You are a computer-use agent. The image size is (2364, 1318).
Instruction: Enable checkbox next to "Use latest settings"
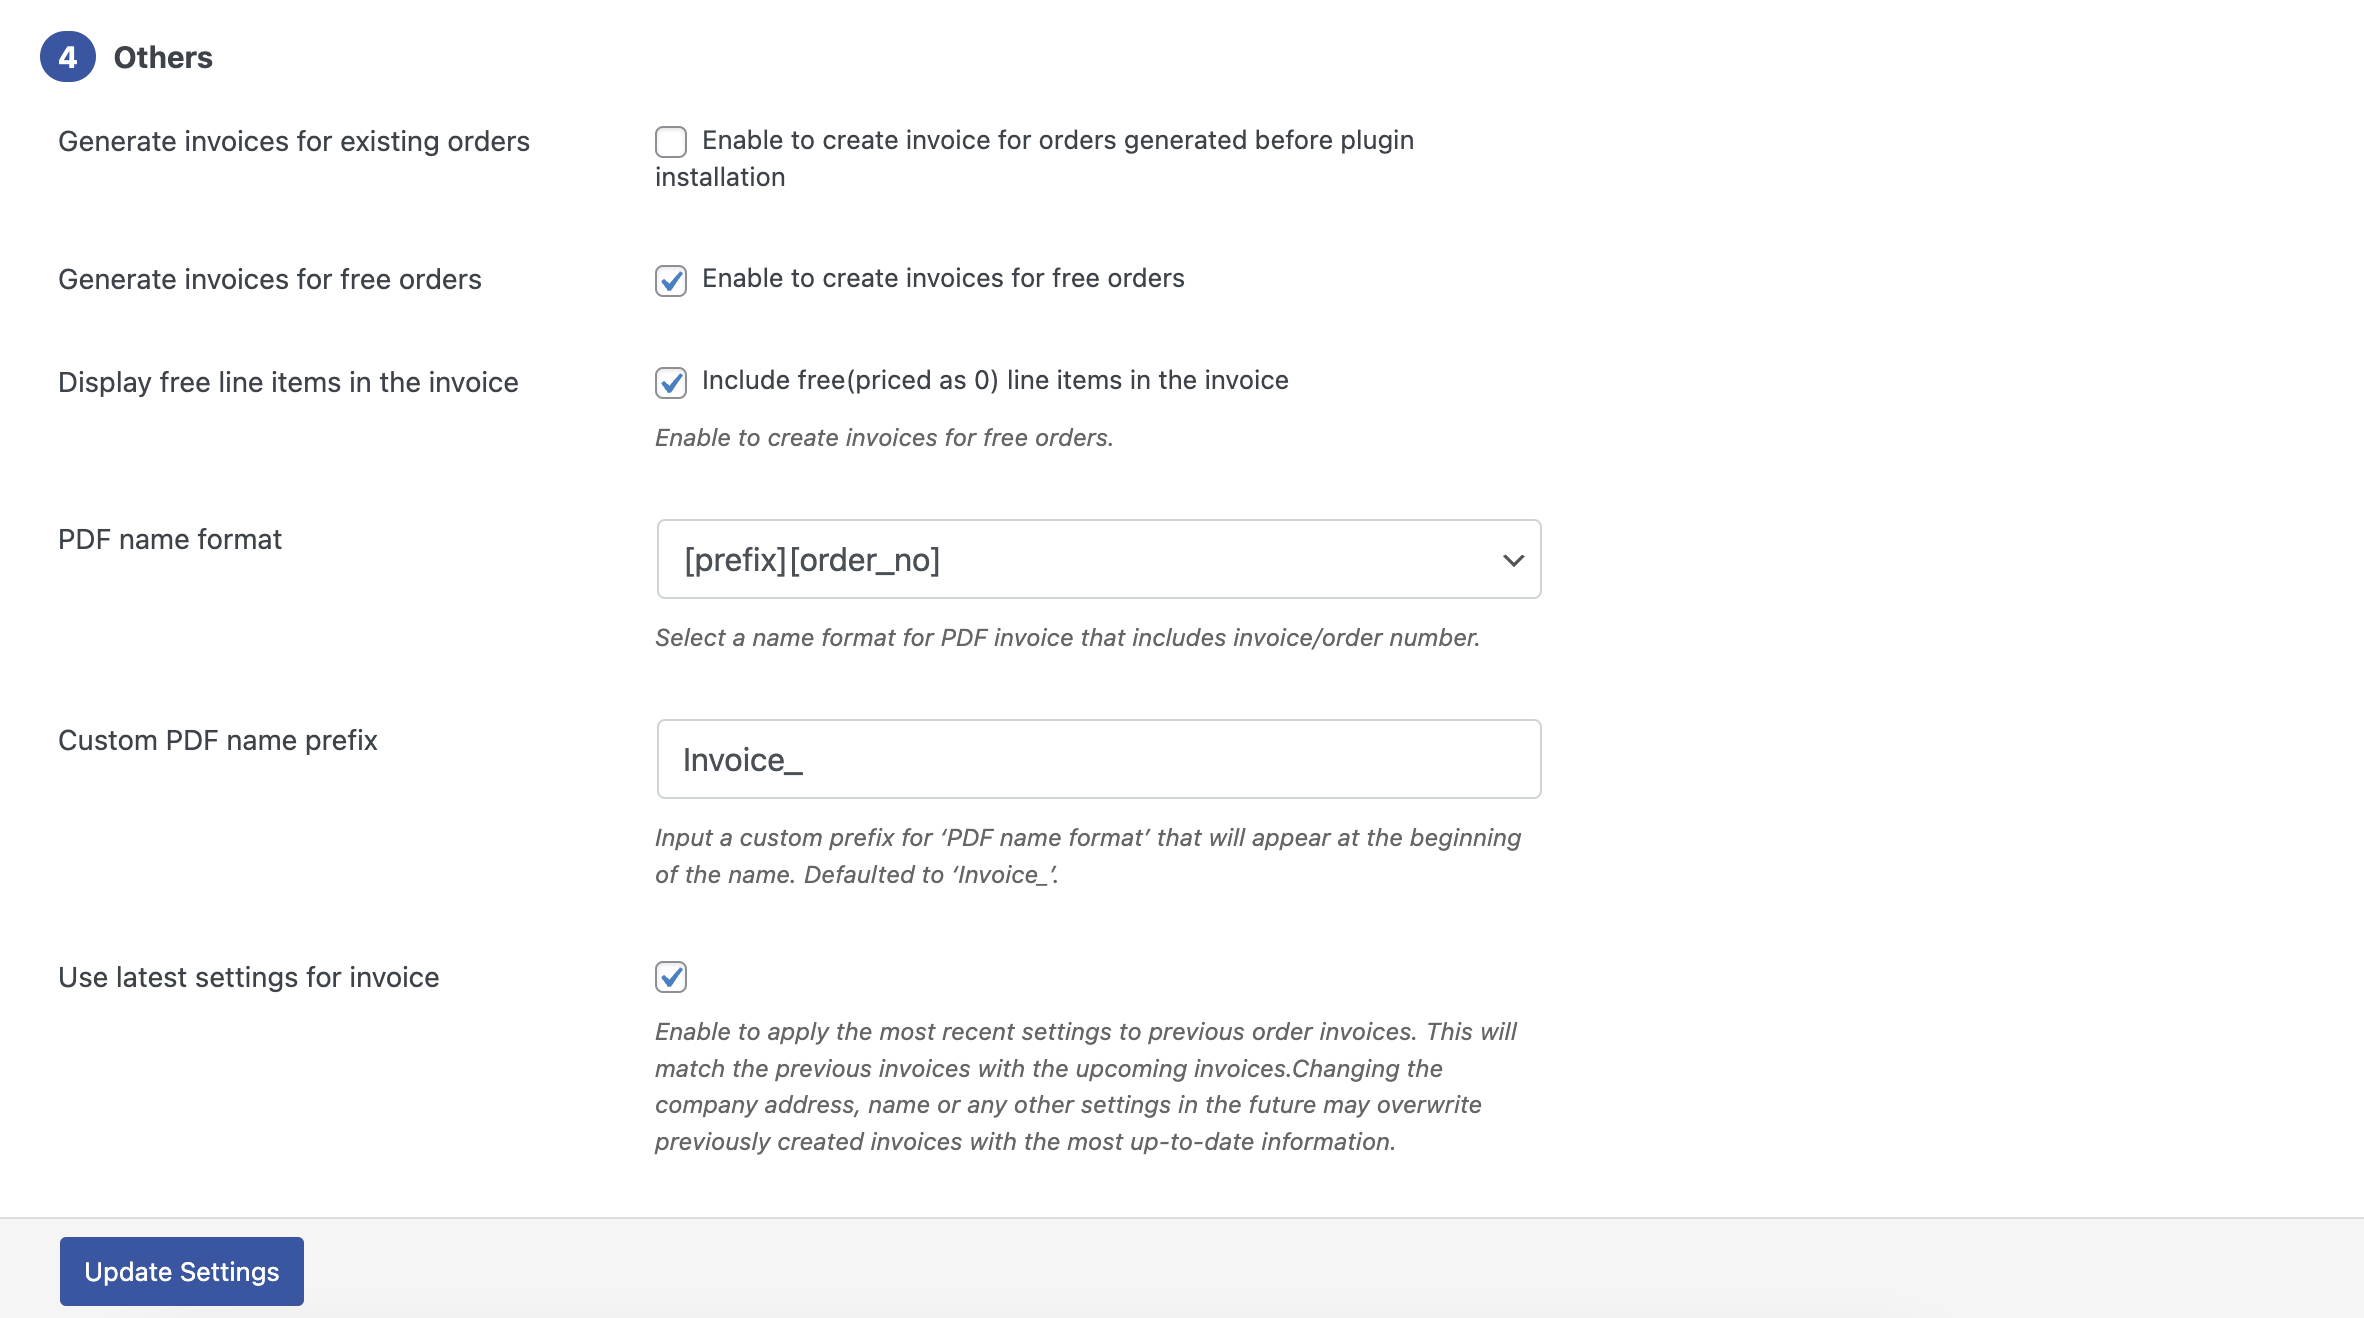click(671, 977)
